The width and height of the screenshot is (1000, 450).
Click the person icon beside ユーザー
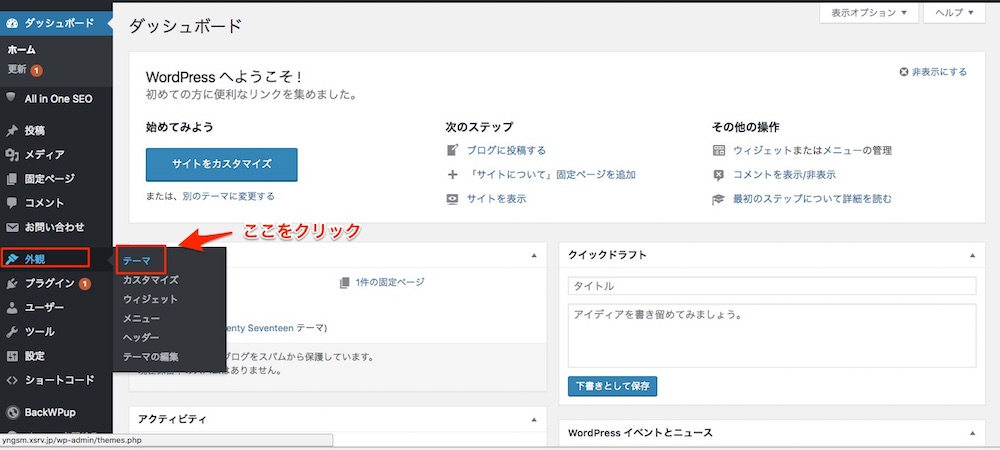[x=11, y=307]
